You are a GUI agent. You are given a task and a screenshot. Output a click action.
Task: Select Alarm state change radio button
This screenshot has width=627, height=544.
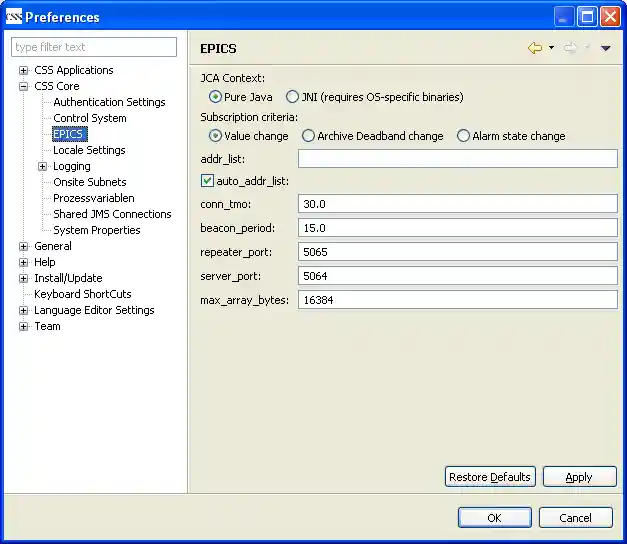463,136
